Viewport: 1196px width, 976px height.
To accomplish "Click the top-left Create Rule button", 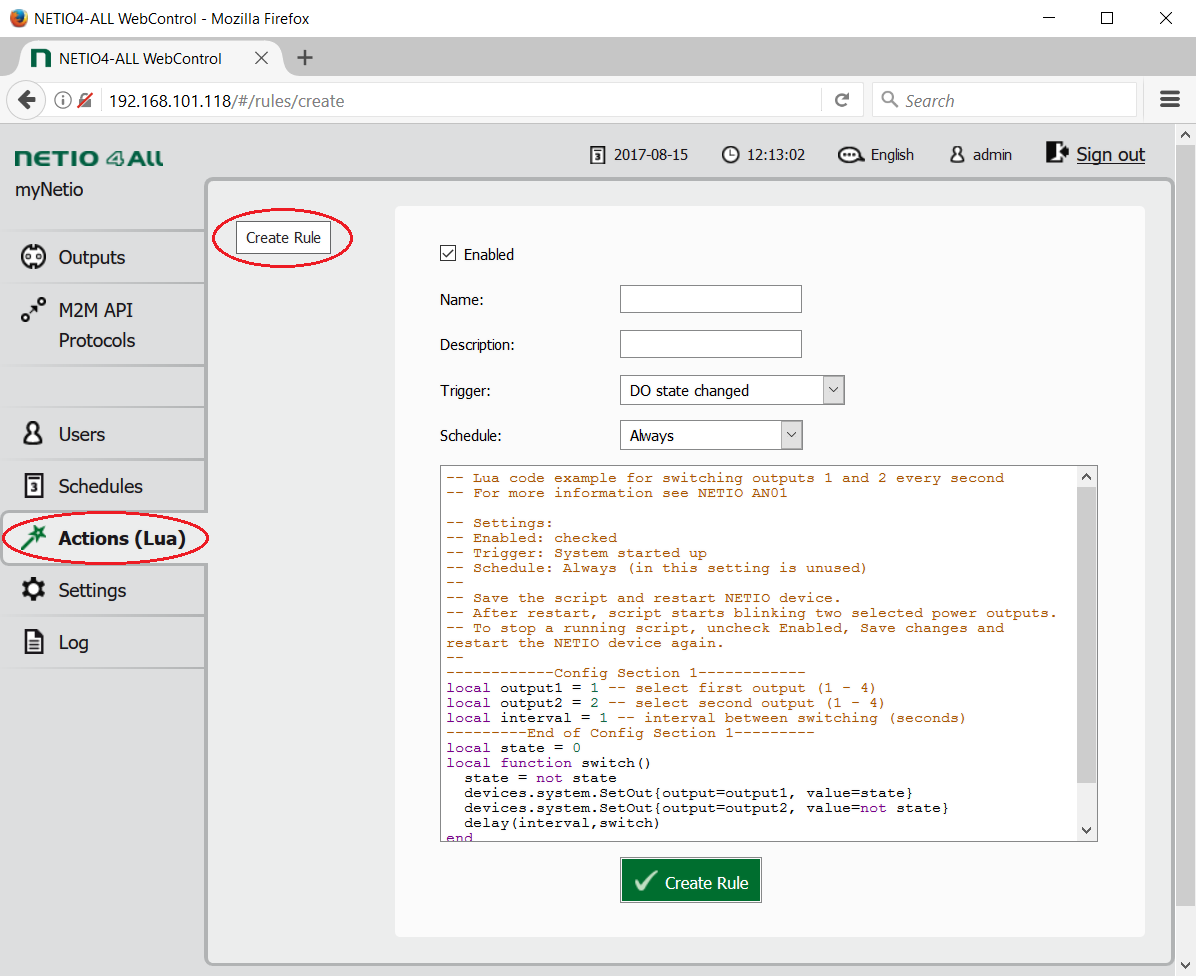I will pyautogui.click(x=283, y=238).
